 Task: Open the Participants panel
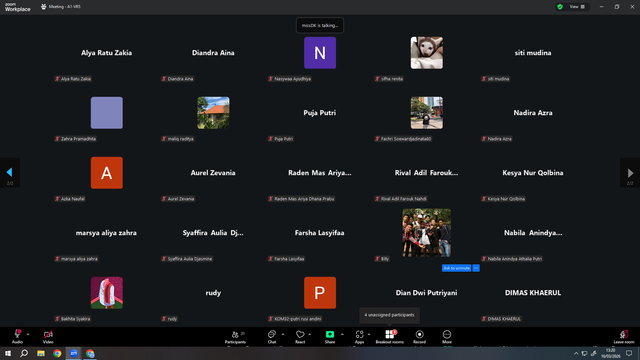(x=236, y=337)
